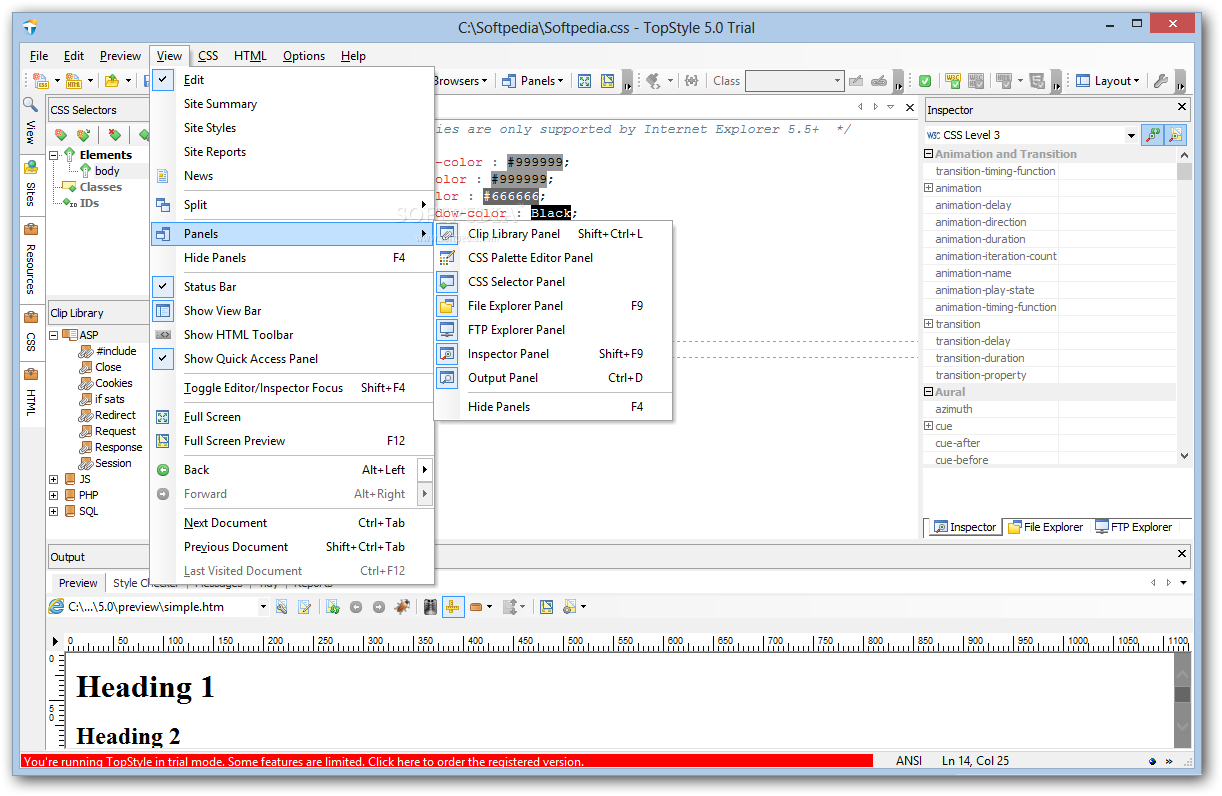Expand the PHP folder in Clip Library
Image resolution: width=1222 pixels, height=796 pixels.
pos(54,495)
